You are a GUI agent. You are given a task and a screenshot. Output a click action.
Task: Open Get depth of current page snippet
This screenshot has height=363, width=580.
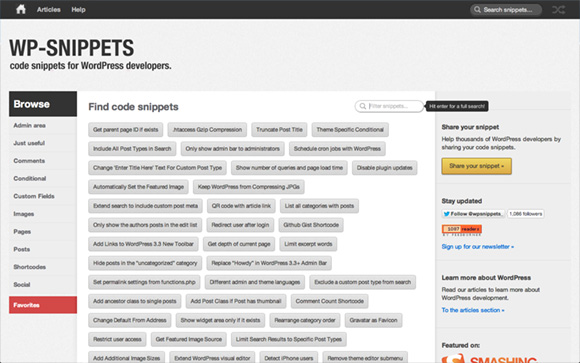(x=239, y=244)
